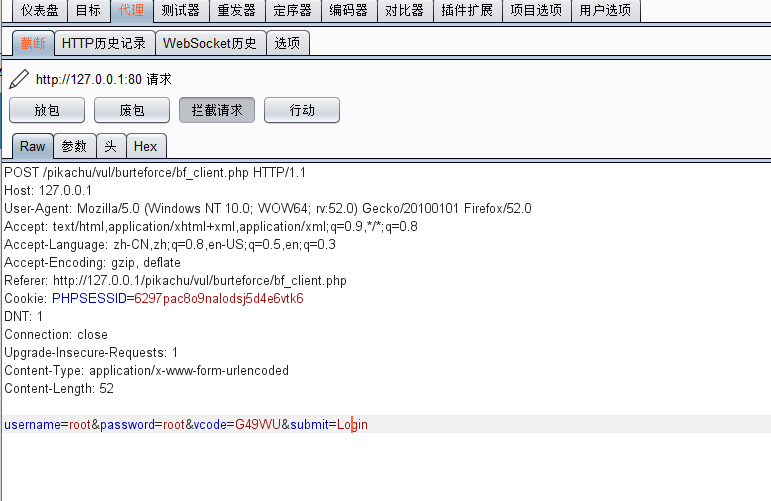
Task: Switch to the 头 headers view tab
Action: 111,147
